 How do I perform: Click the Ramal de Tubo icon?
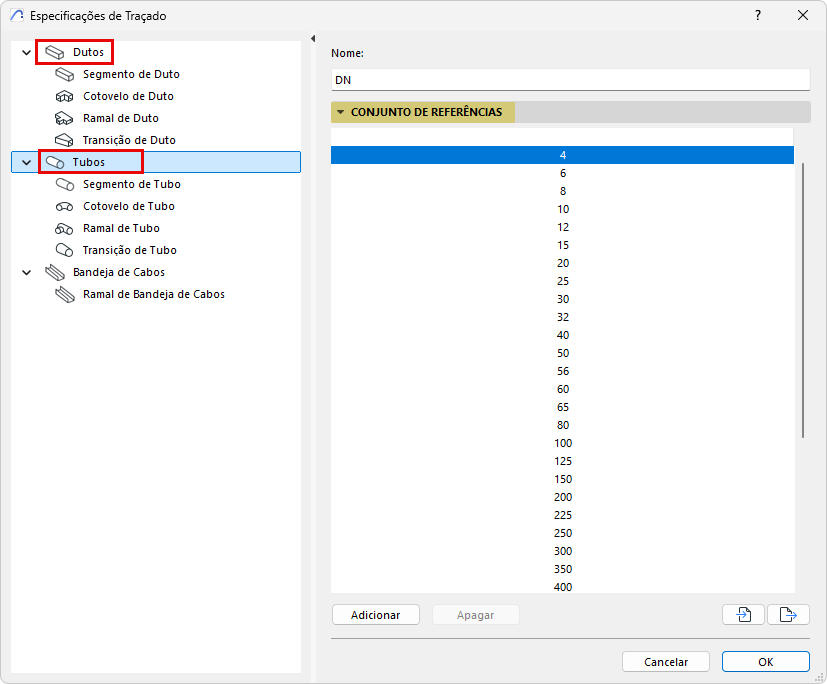pos(64,229)
